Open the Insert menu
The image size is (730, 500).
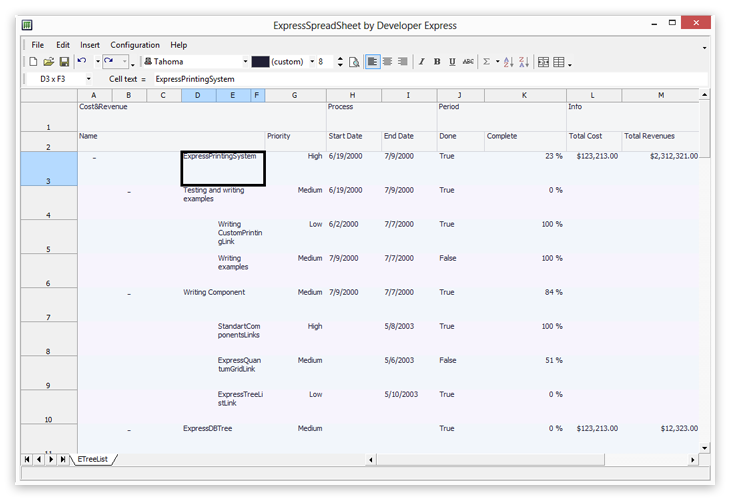click(x=90, y=45)
